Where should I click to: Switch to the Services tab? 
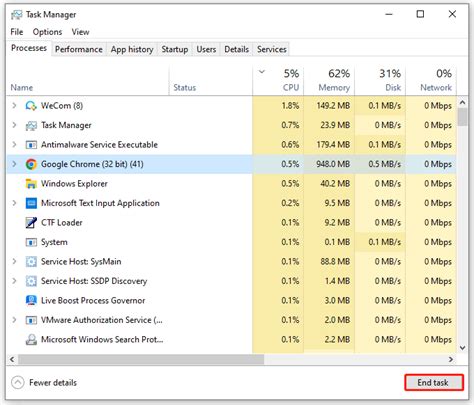tap(271, 49)
